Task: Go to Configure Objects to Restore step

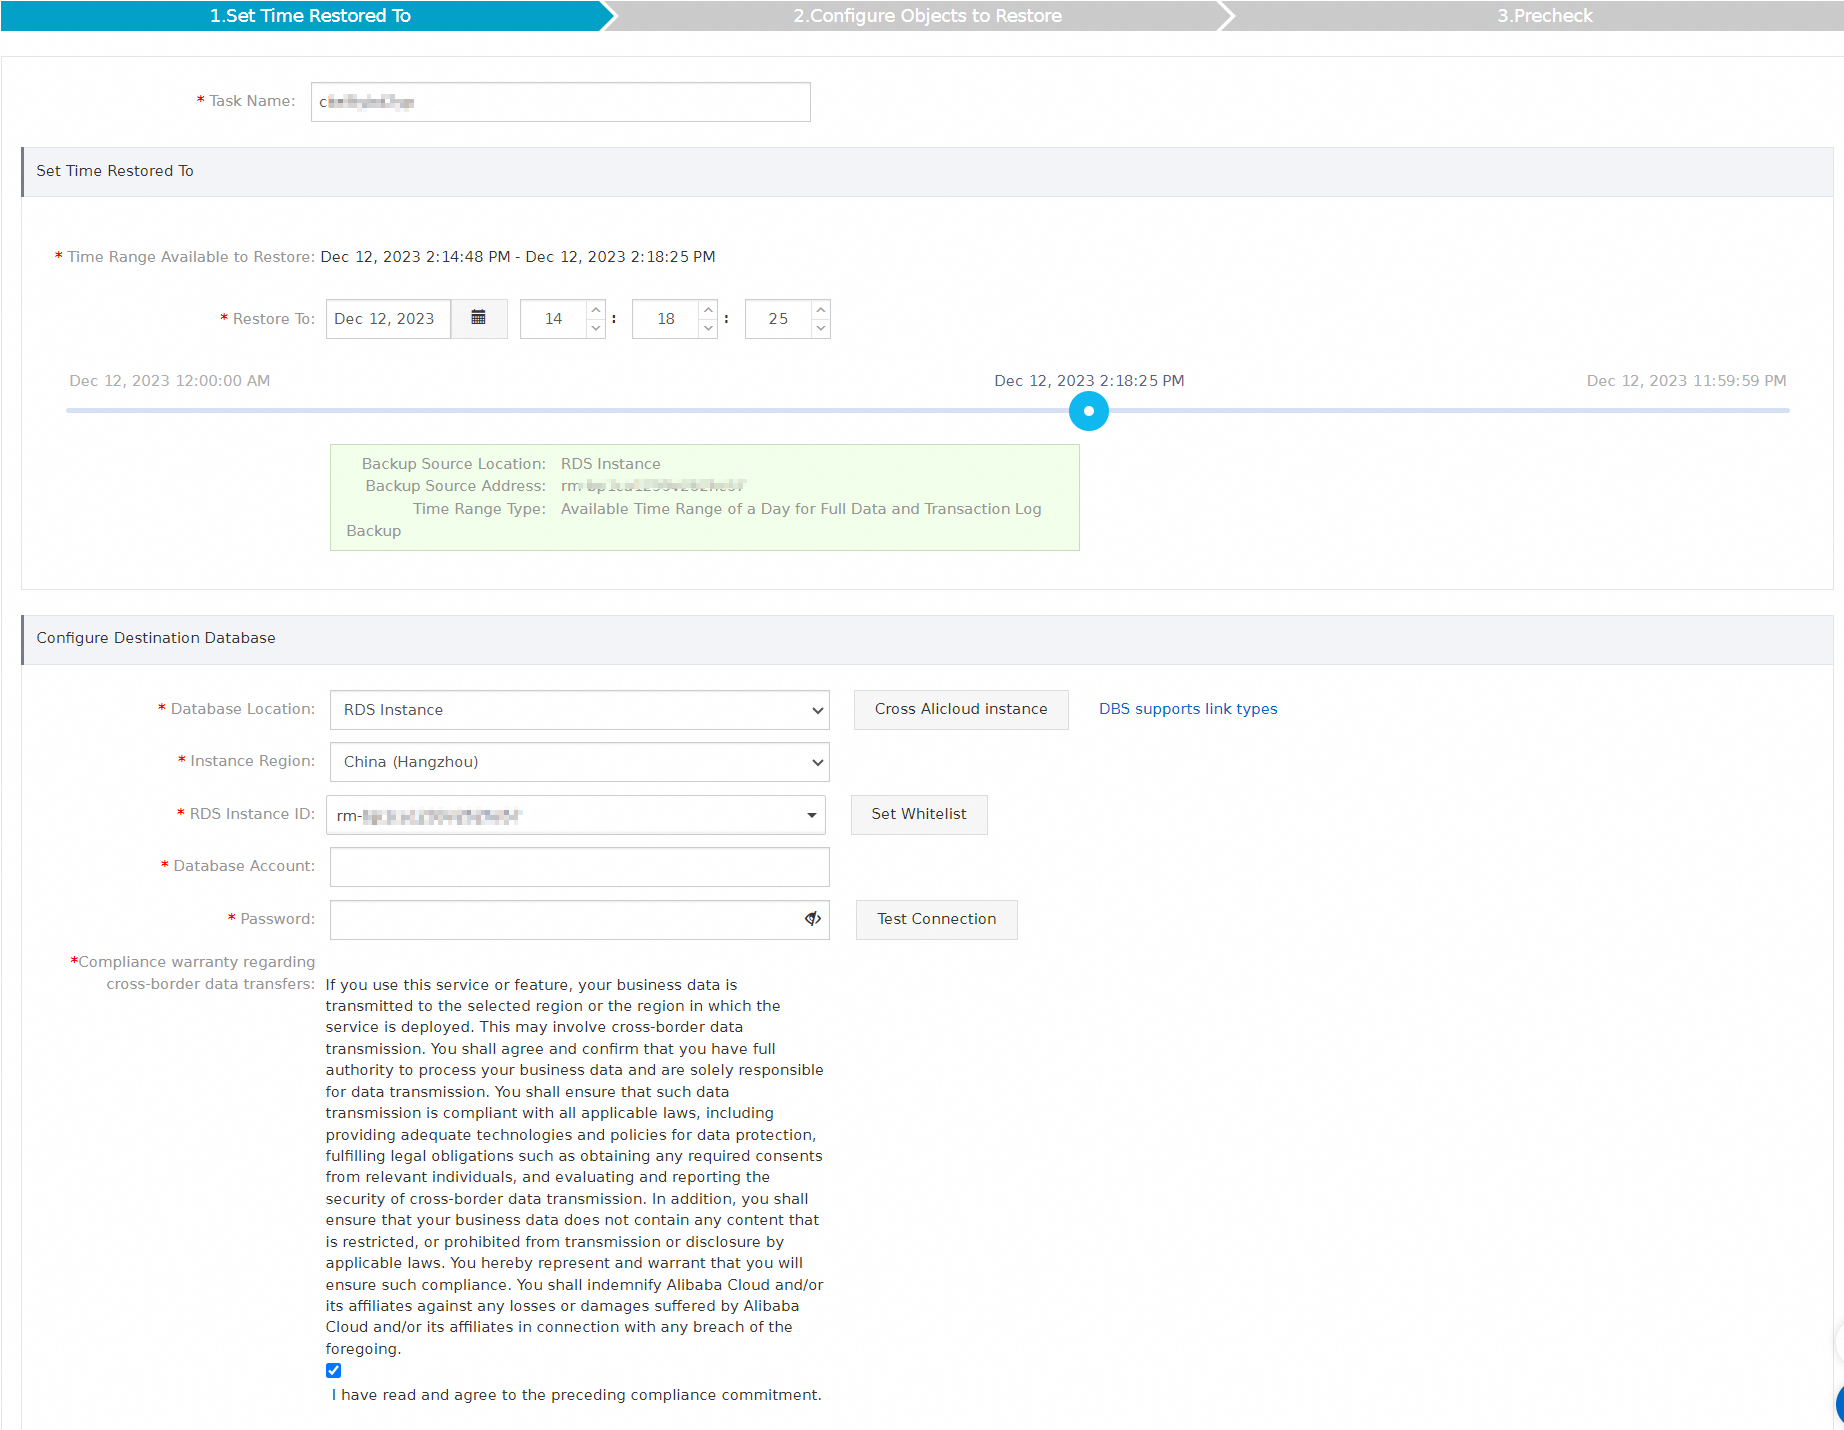Action: (x=927, y=16)
